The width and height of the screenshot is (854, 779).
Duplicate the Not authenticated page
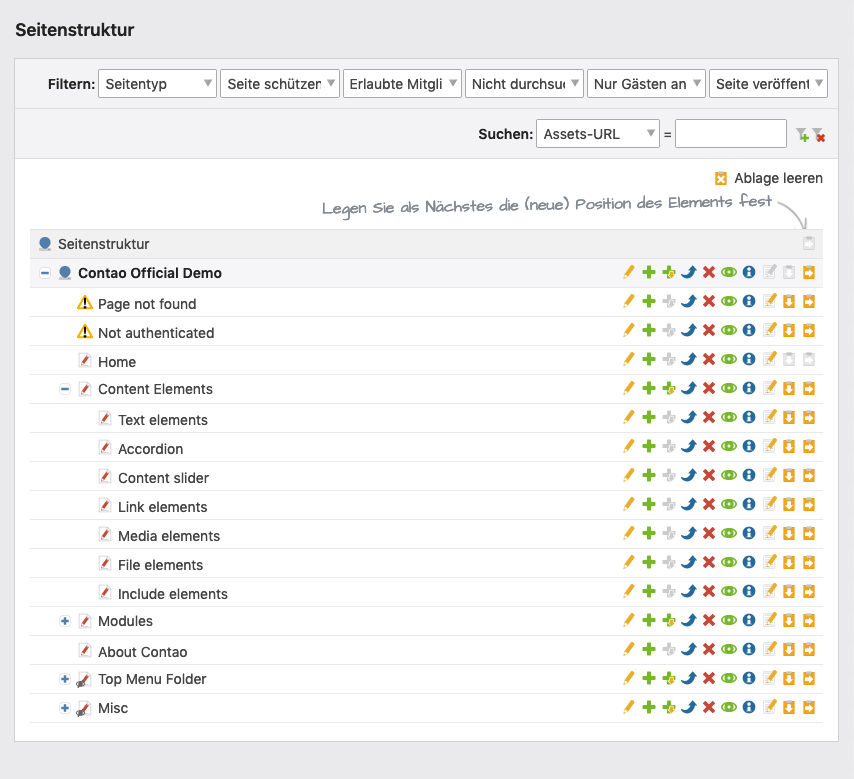[x=649, y=330]
